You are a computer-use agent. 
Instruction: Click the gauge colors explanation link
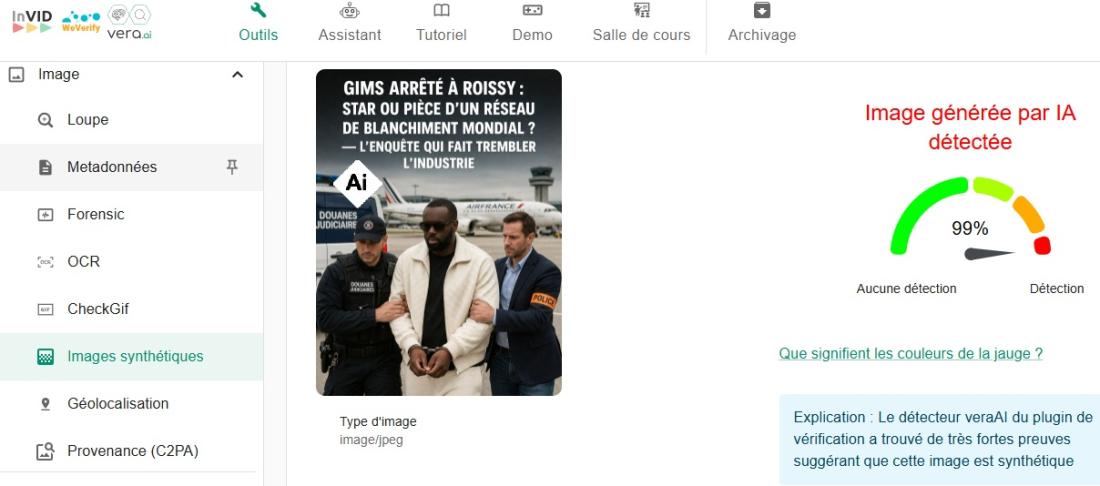coord(911,353)
